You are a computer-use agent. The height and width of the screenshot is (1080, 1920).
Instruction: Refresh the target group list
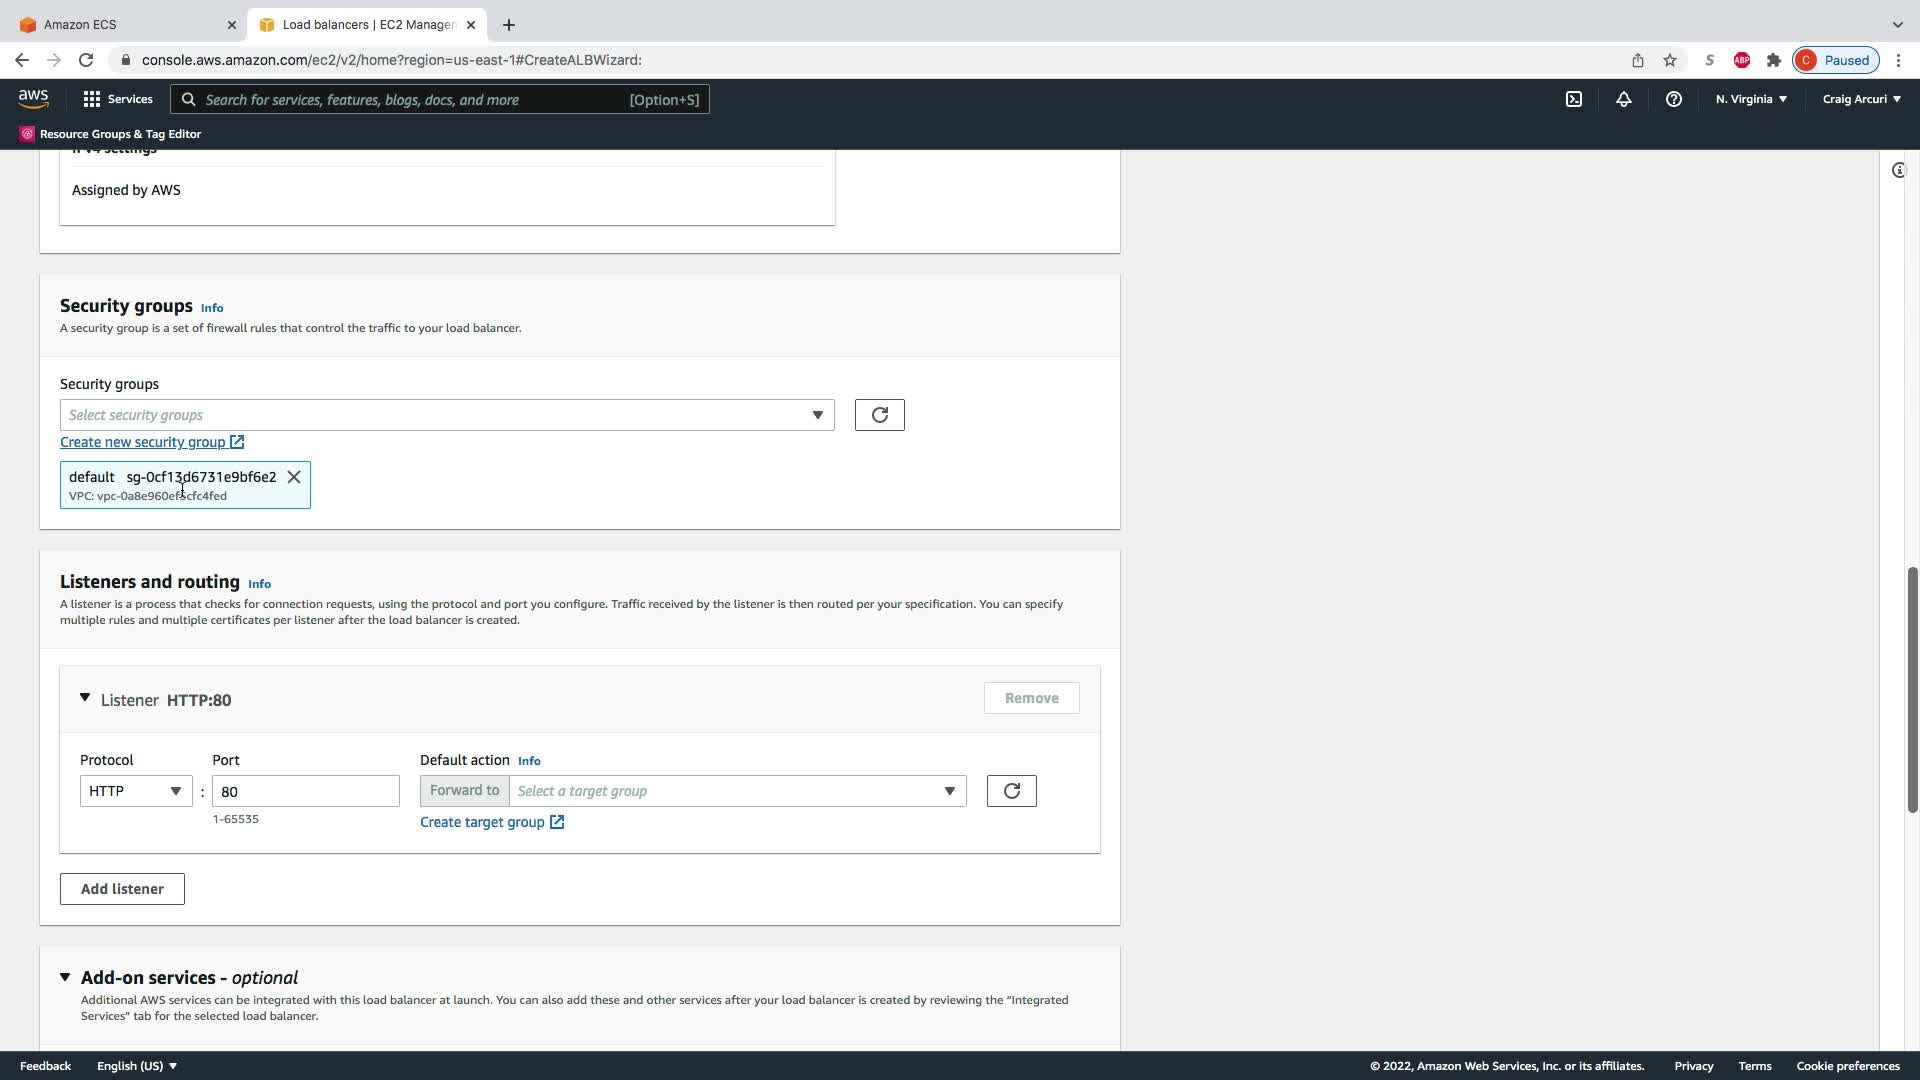[x=1011, y=791]
